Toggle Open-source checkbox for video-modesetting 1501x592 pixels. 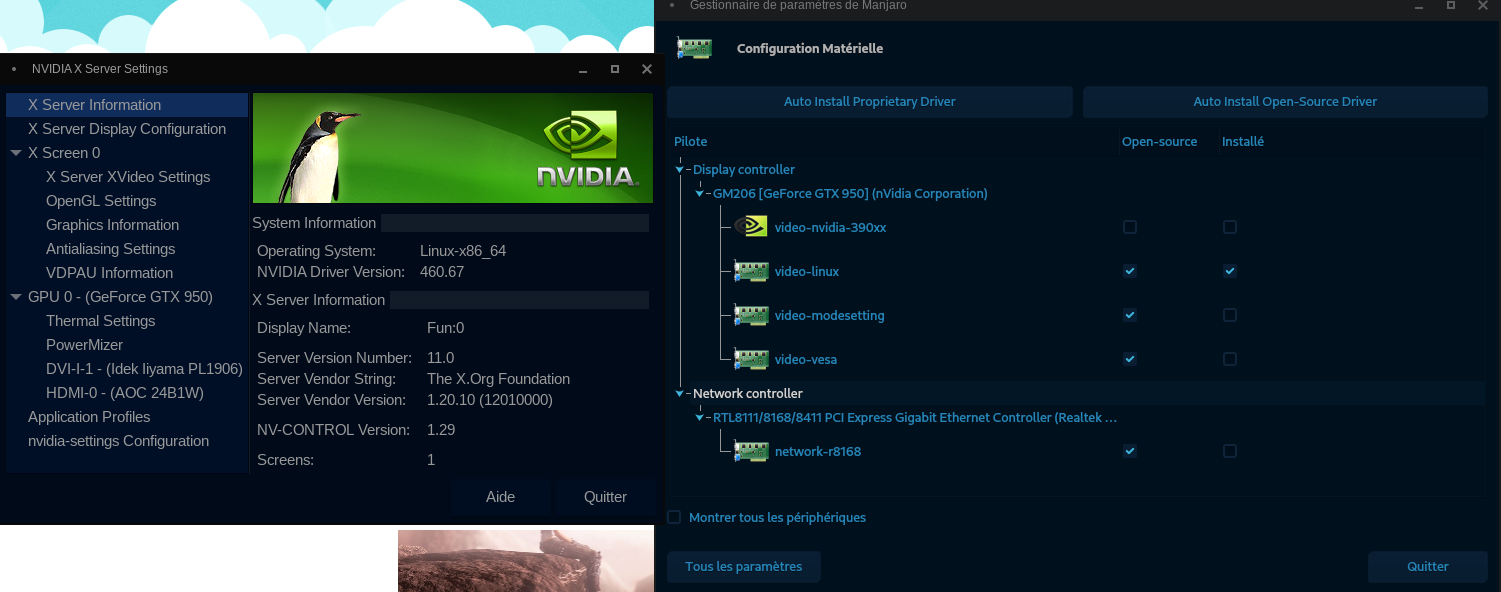[1130, 315]
